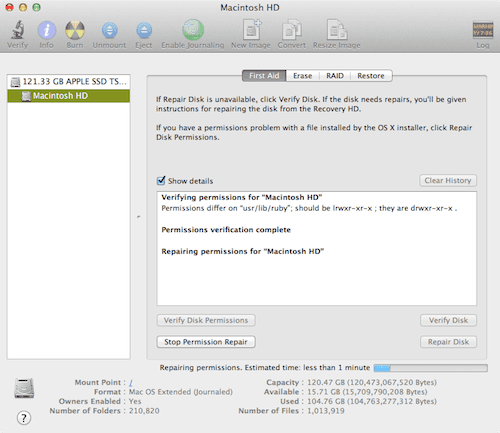Viewport: 500px width, 433px height.
Task: Click the yellow minimize window button
Action: click(x=23, y=7)
